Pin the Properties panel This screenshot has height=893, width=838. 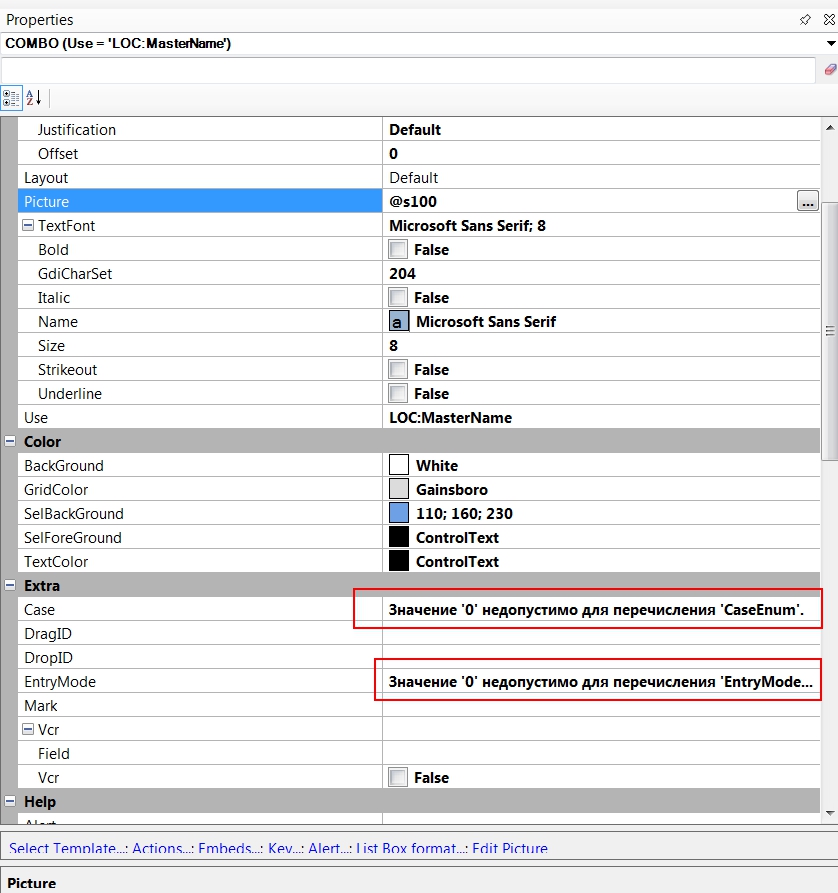(805, 20)
